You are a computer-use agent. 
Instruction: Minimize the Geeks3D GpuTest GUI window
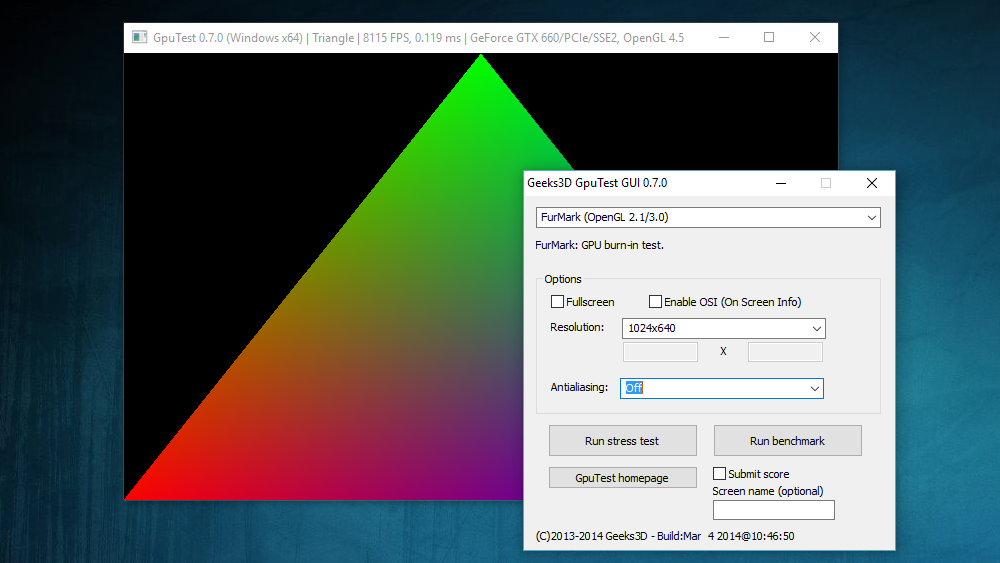(x=780, y=183)
